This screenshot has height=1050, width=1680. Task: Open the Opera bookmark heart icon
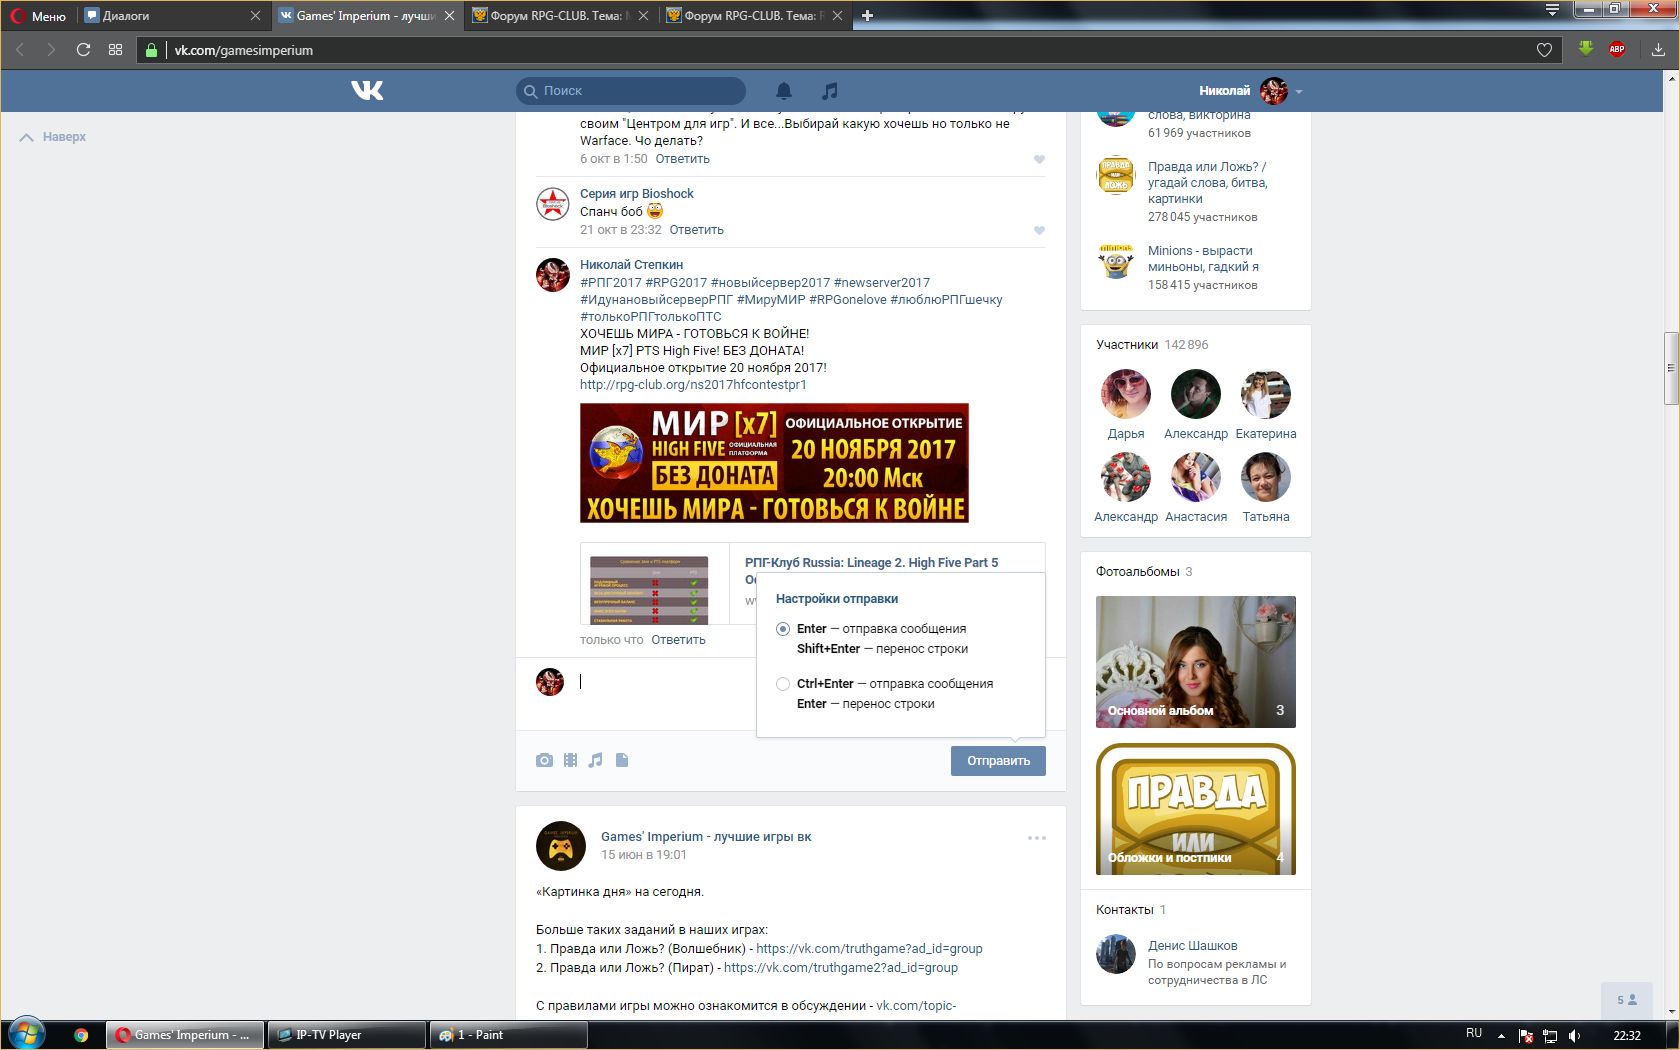(1544, 50)
